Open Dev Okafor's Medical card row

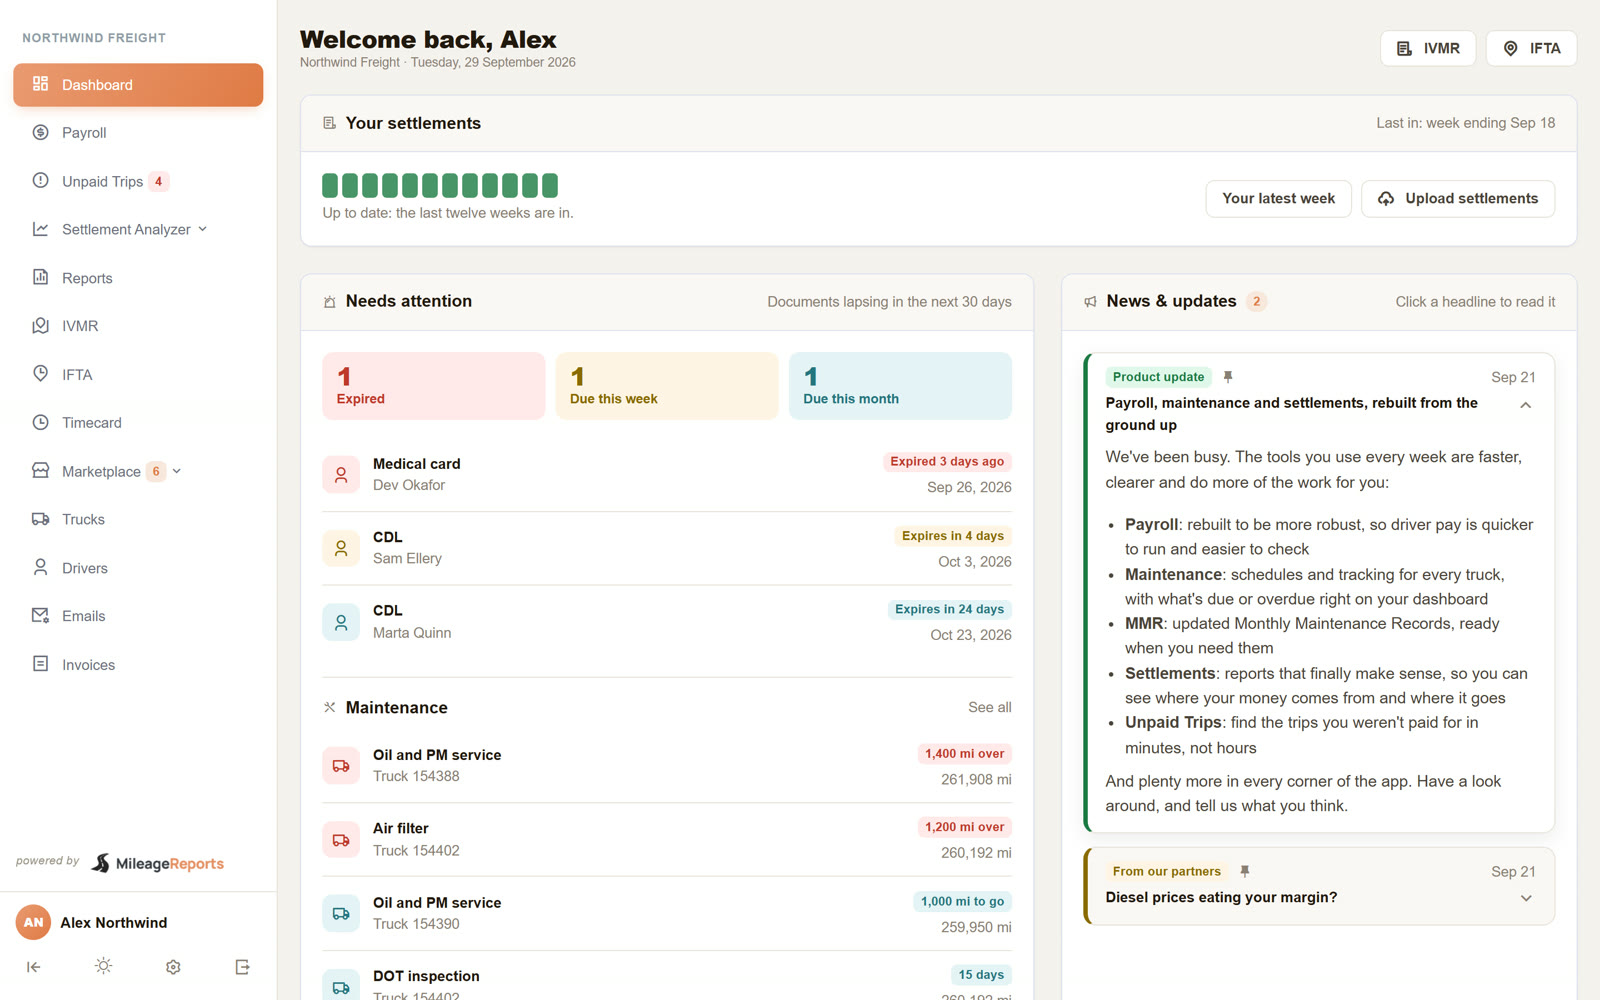[x=667, y=475]
